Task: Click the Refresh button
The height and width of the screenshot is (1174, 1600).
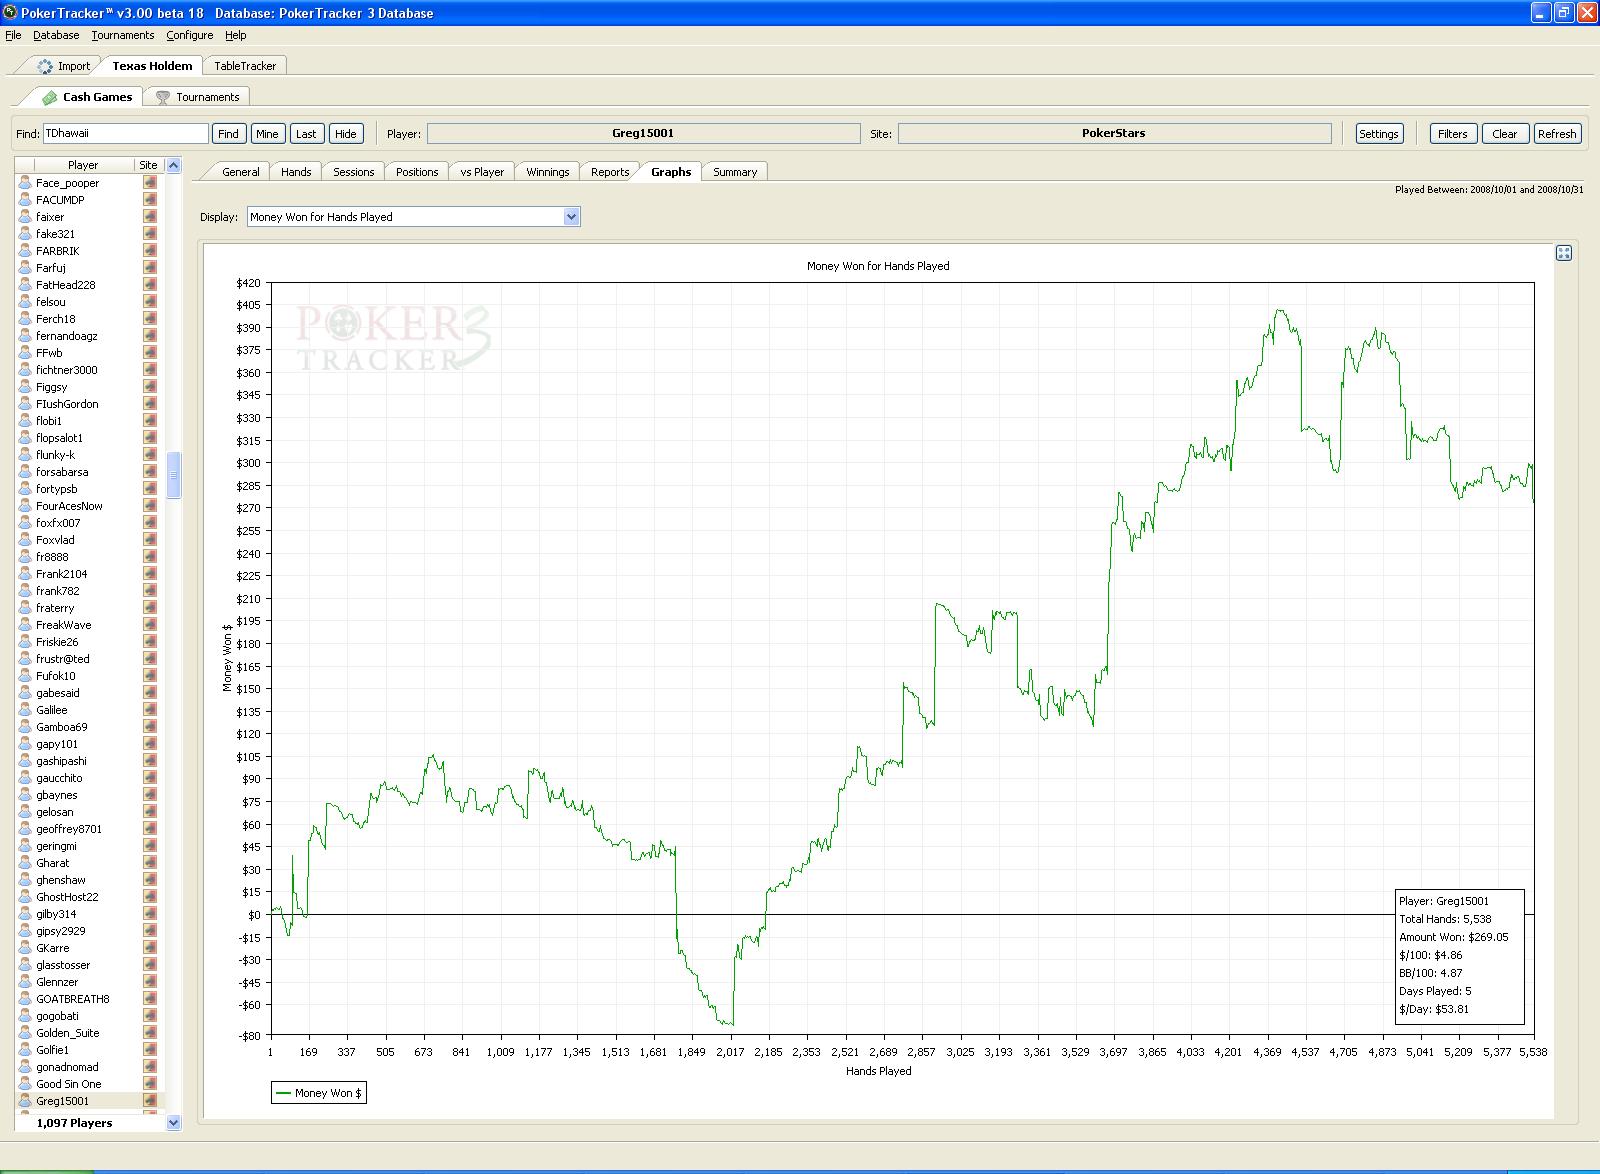Action: coord(1557,134)
